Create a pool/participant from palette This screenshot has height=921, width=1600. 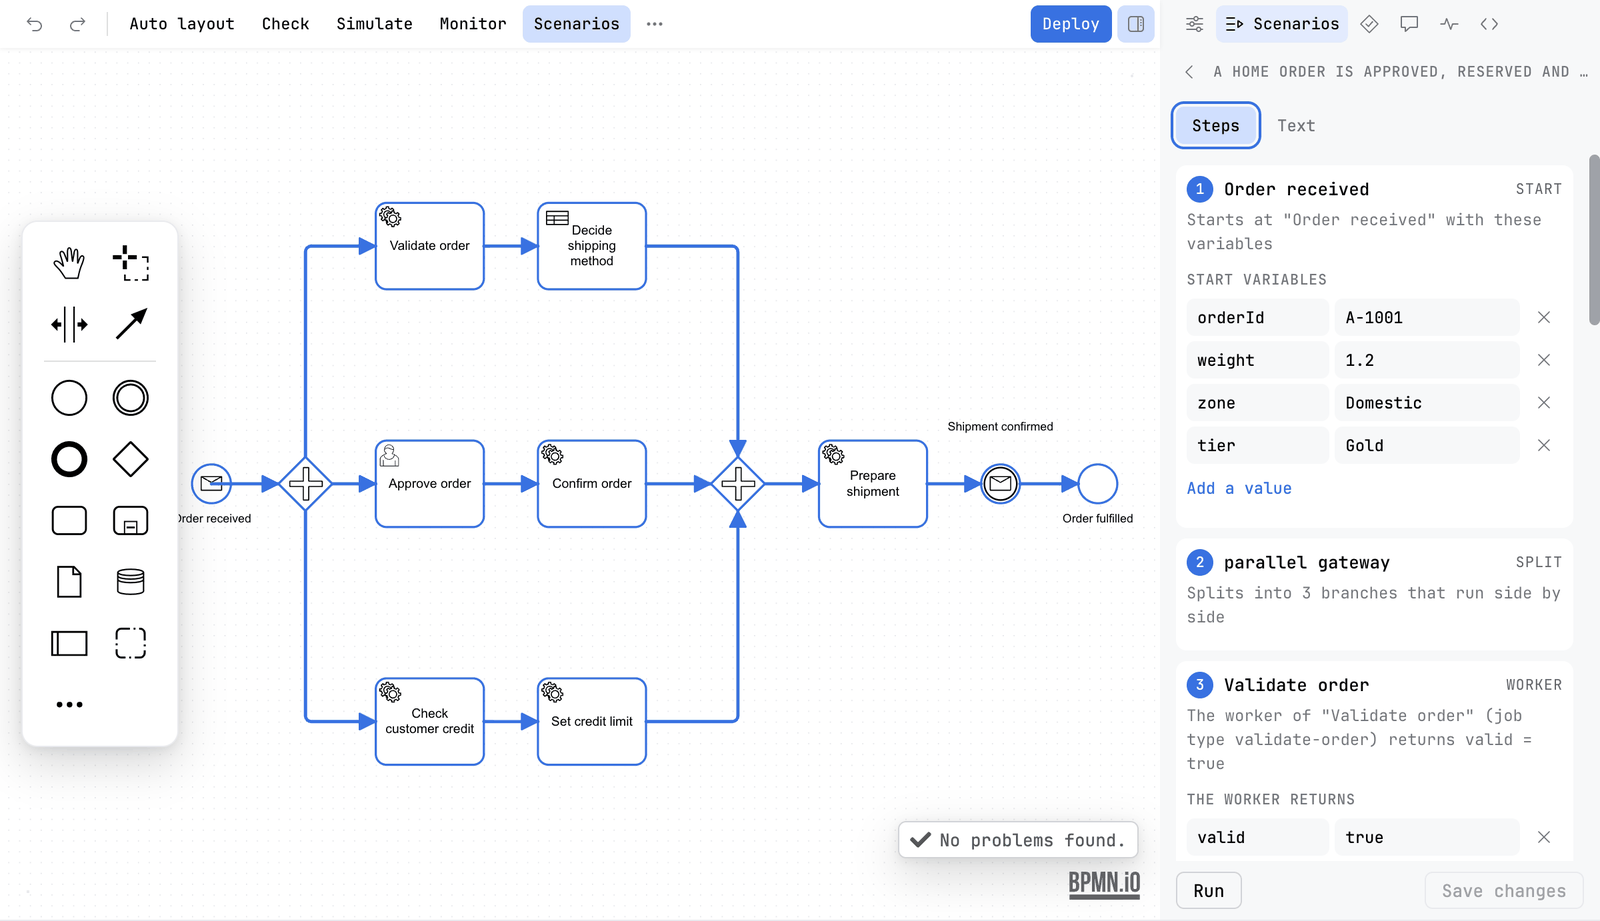69,643
